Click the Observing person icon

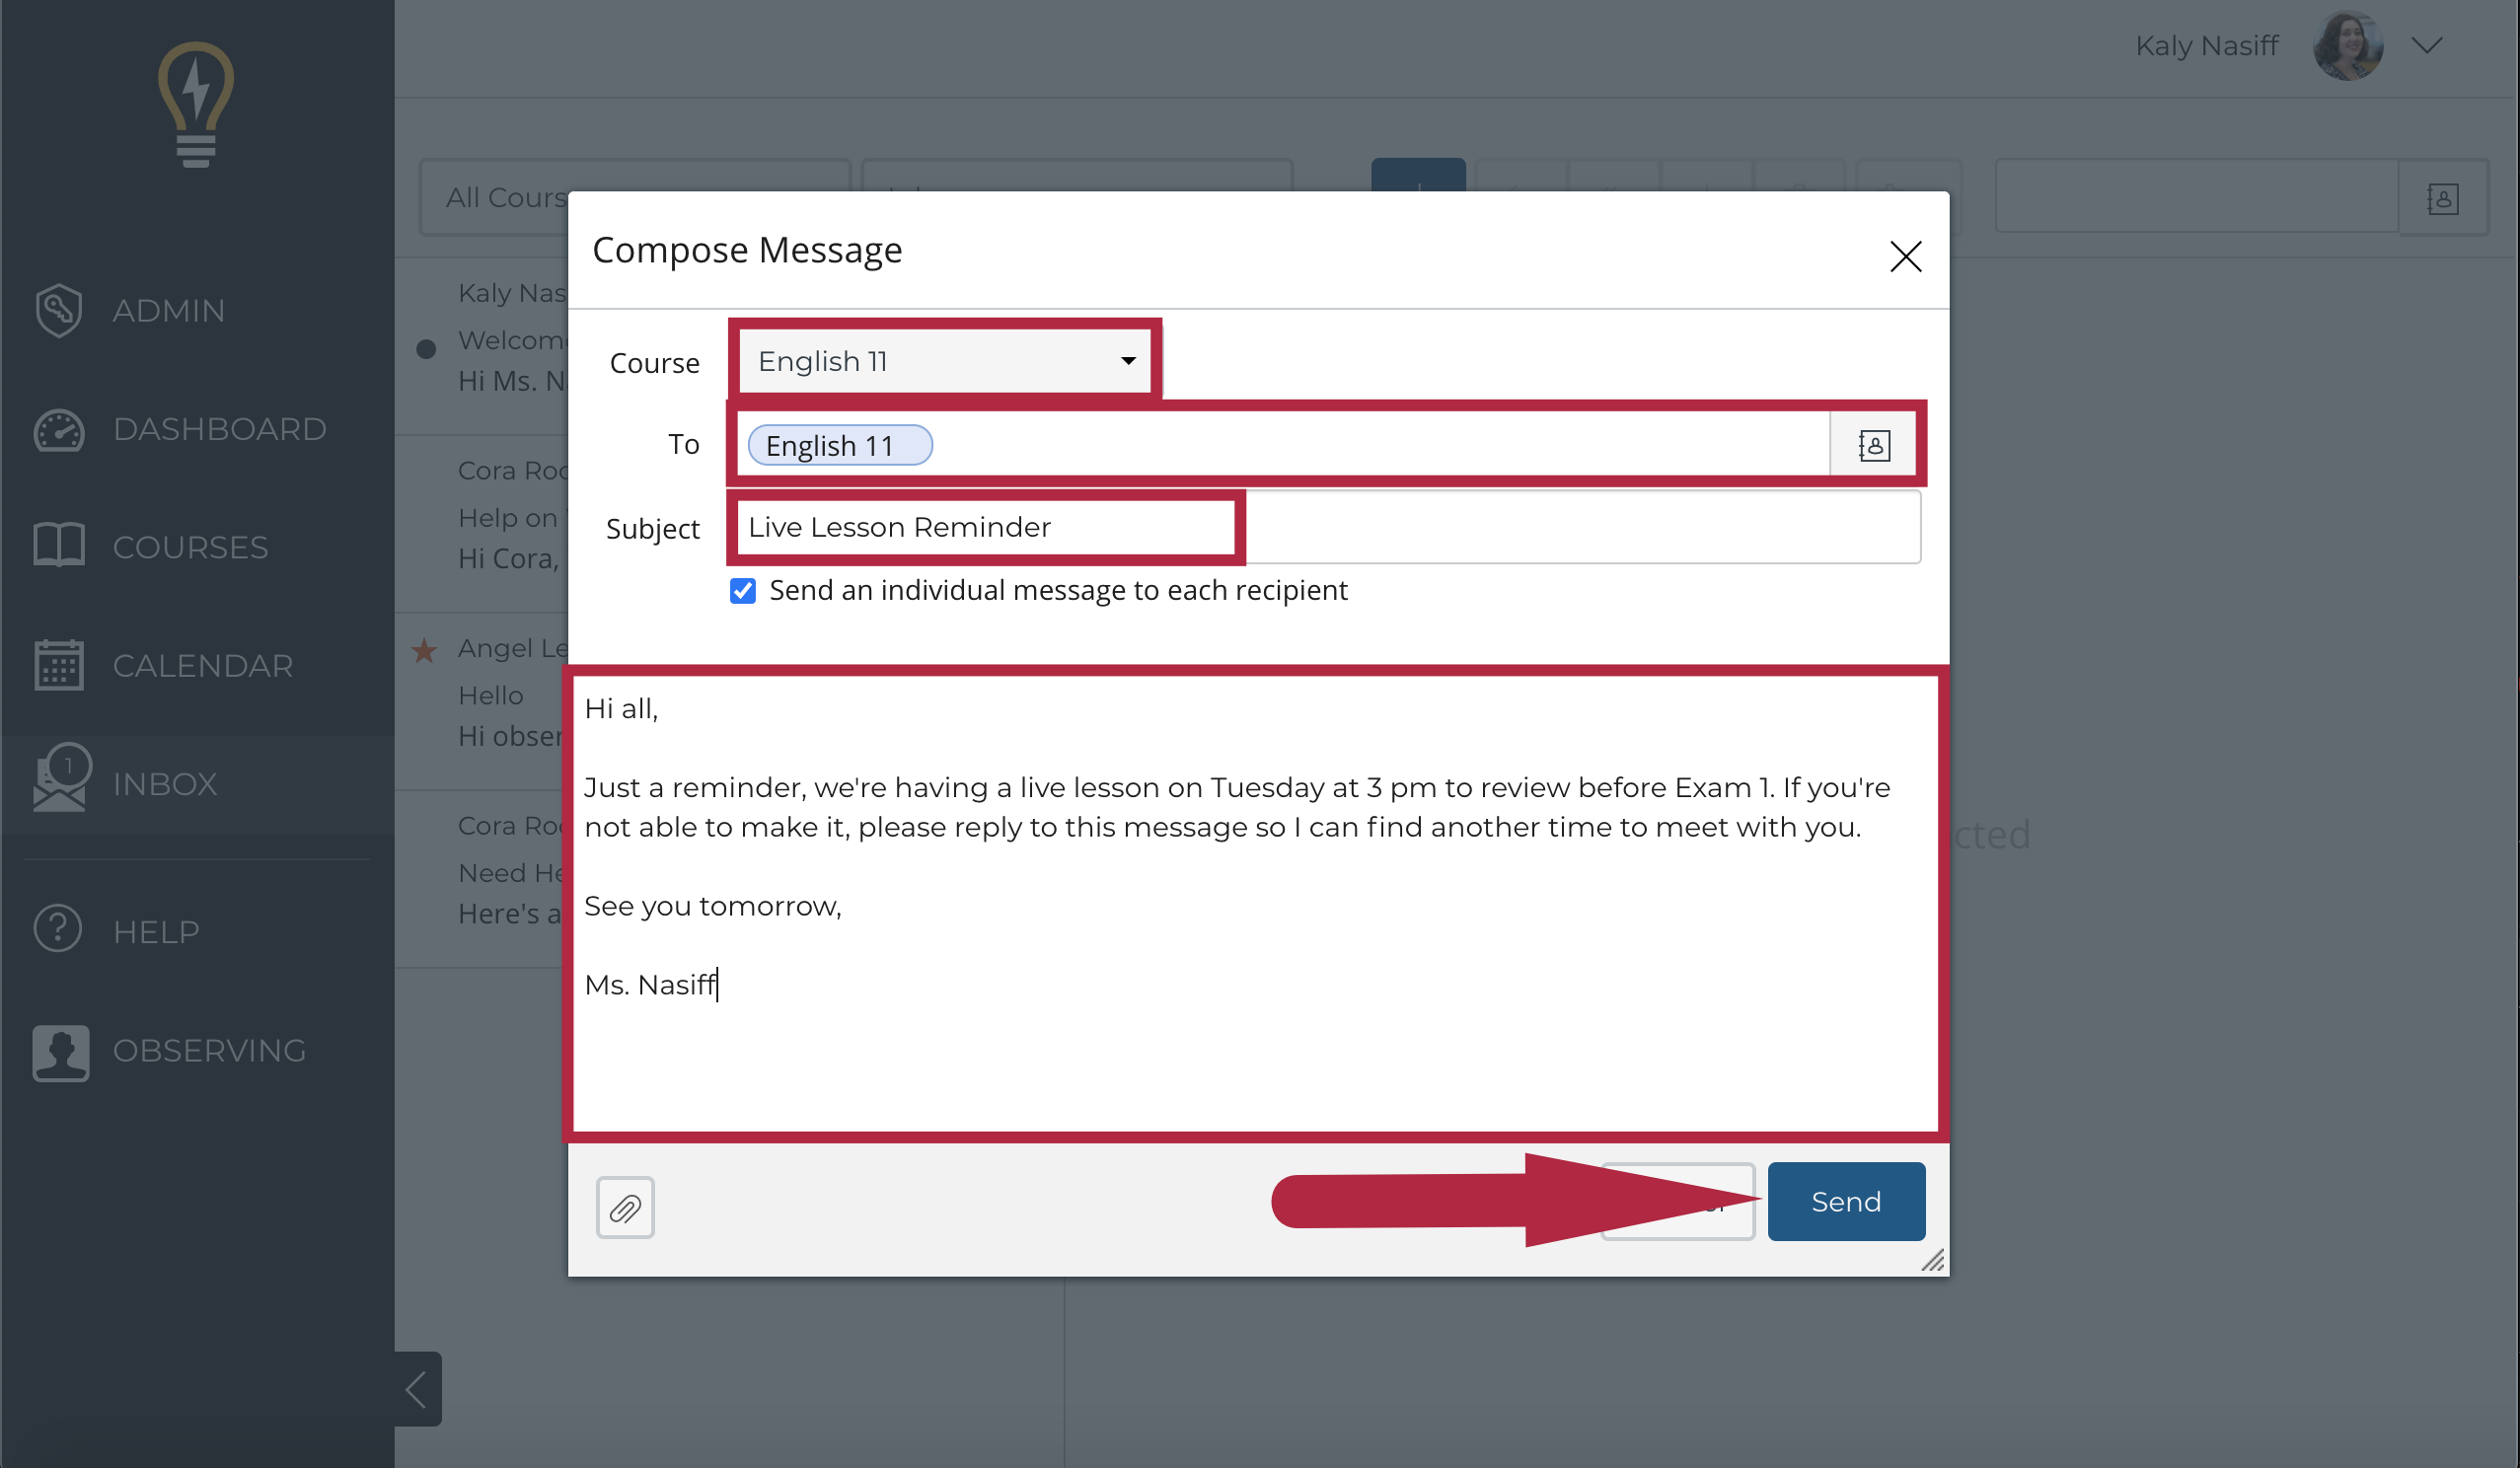click(x=60, y=1052)
